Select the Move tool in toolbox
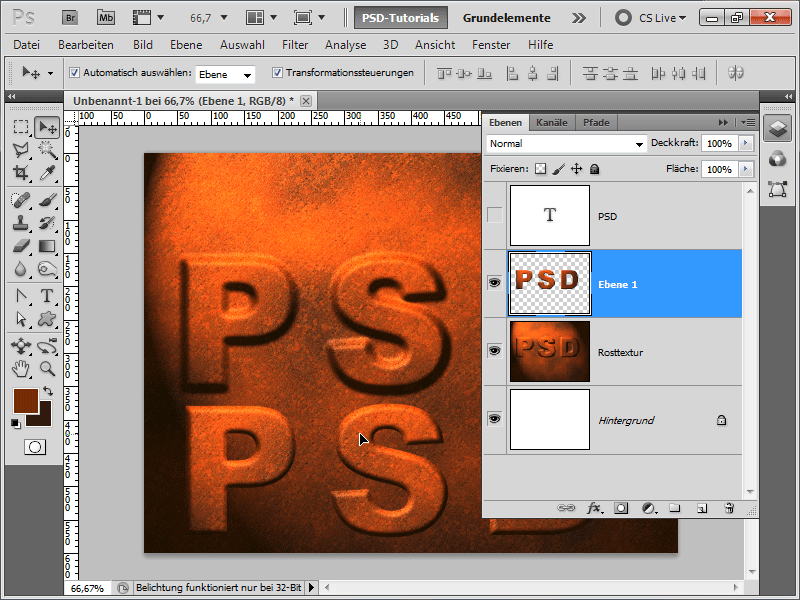 (47, 127)
